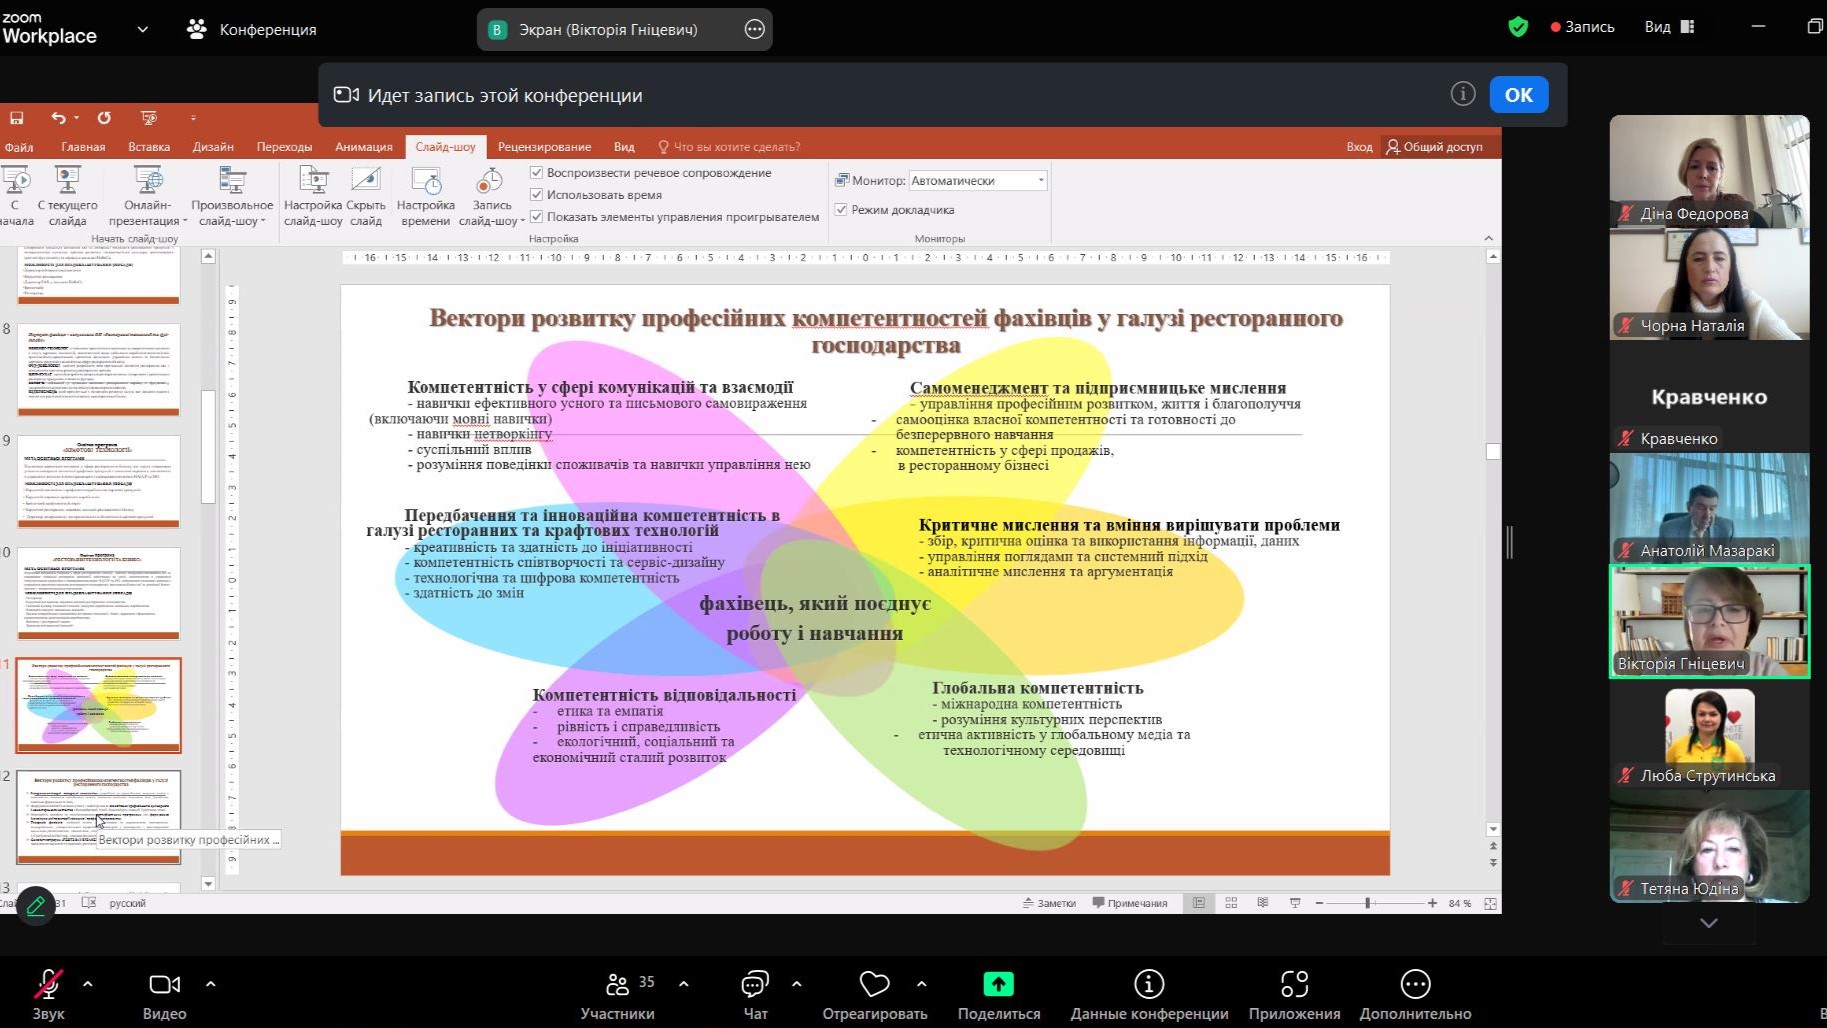Unmute microphone with the Звук icon

(x=47, y=985)
